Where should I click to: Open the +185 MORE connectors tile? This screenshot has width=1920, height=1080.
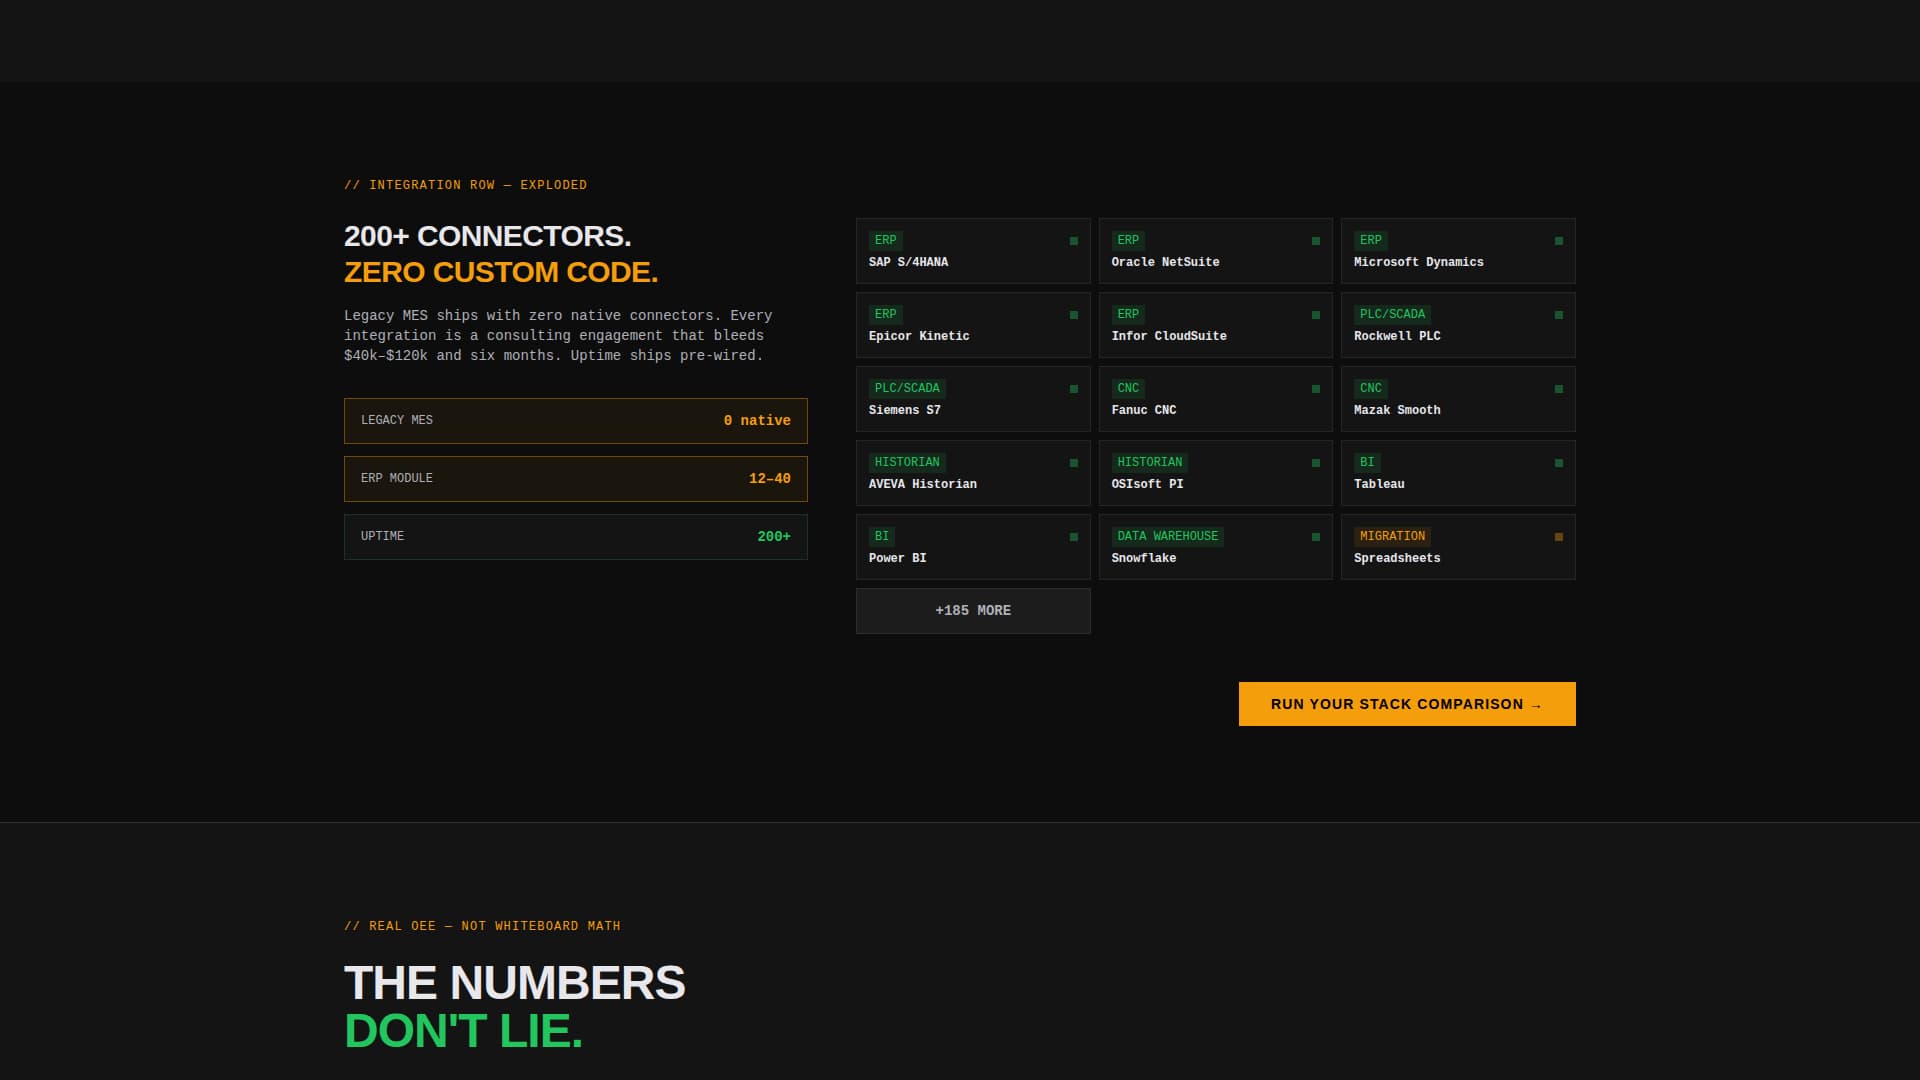[x=973, y=611]
